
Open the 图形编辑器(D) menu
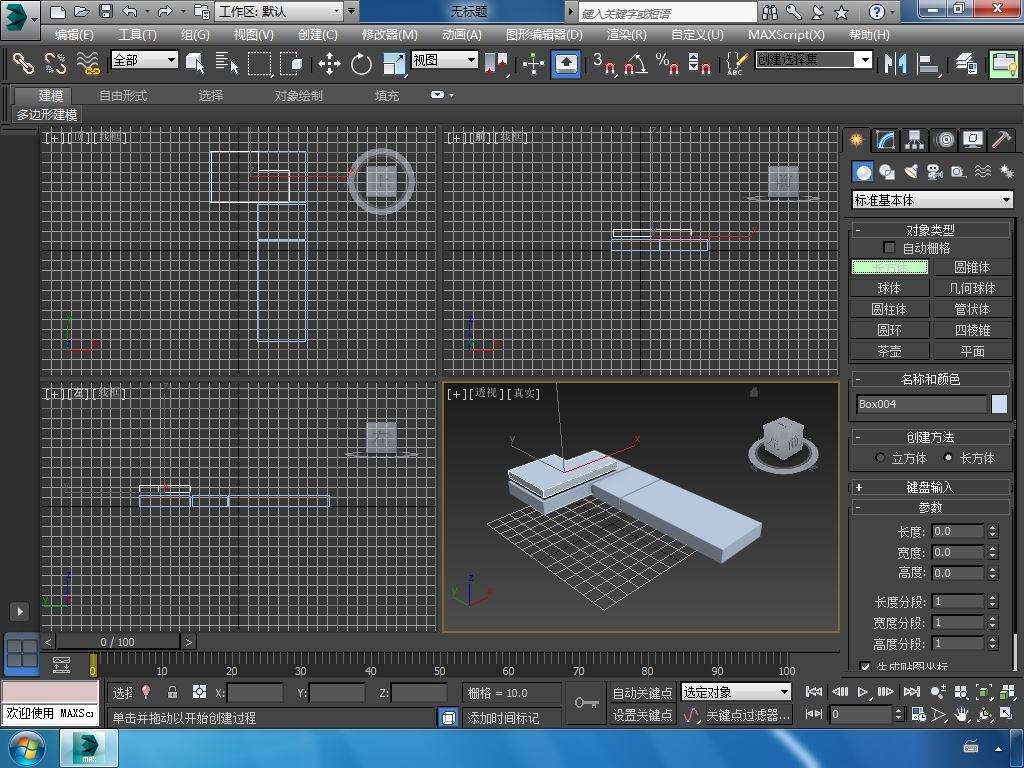[x=544, y=35]
